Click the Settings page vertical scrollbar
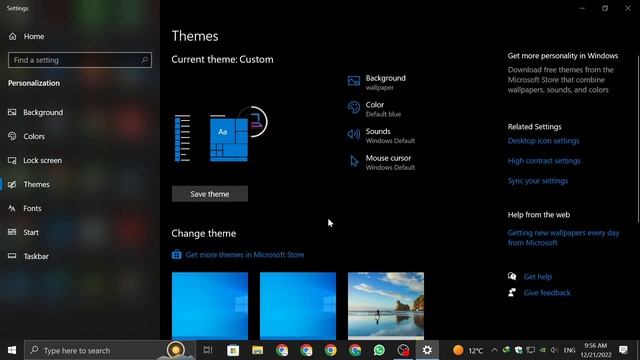640x360 pixels. point(638,139)
